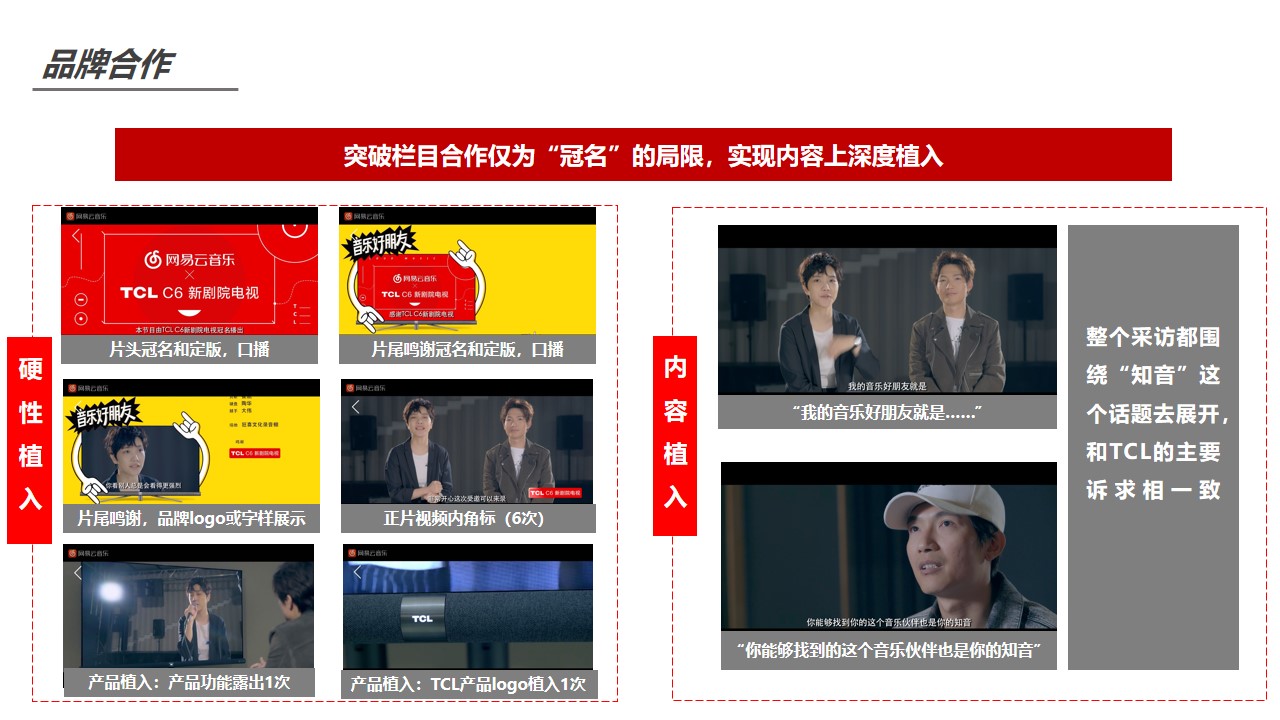Click the caption 正片视频内角标（6次）

point(468,518)
